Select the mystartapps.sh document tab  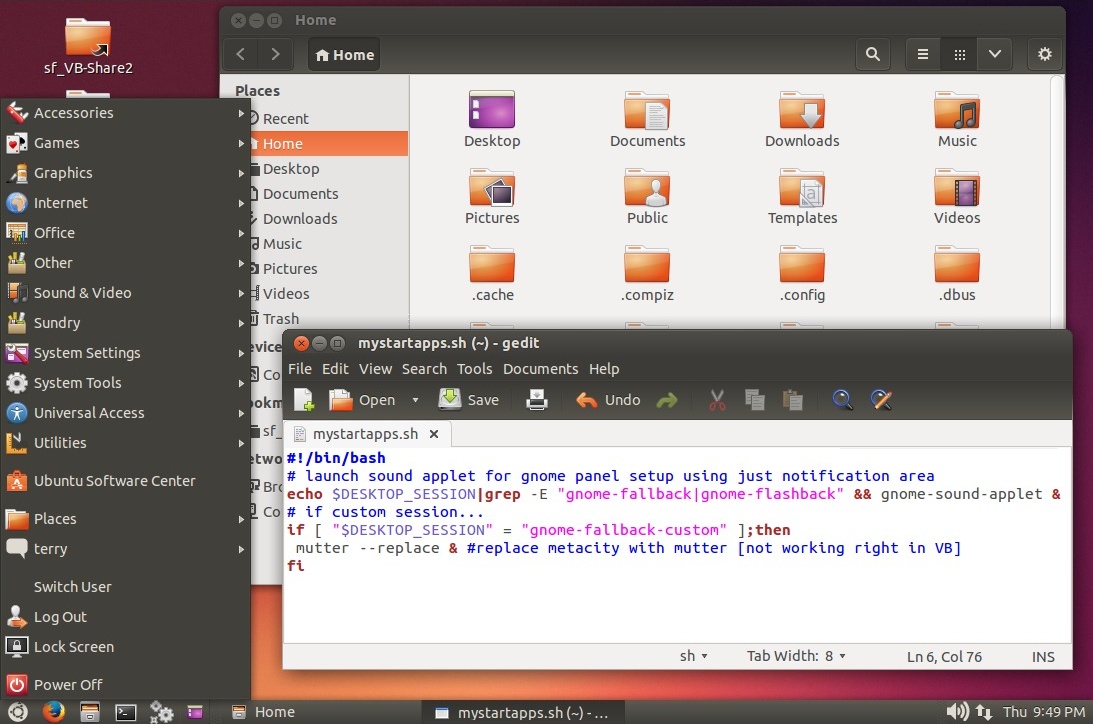point(365,434)
